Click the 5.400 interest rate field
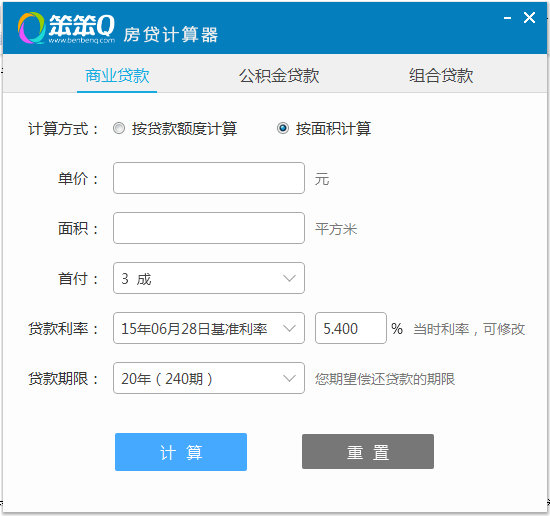 click(x=351, y=328)
